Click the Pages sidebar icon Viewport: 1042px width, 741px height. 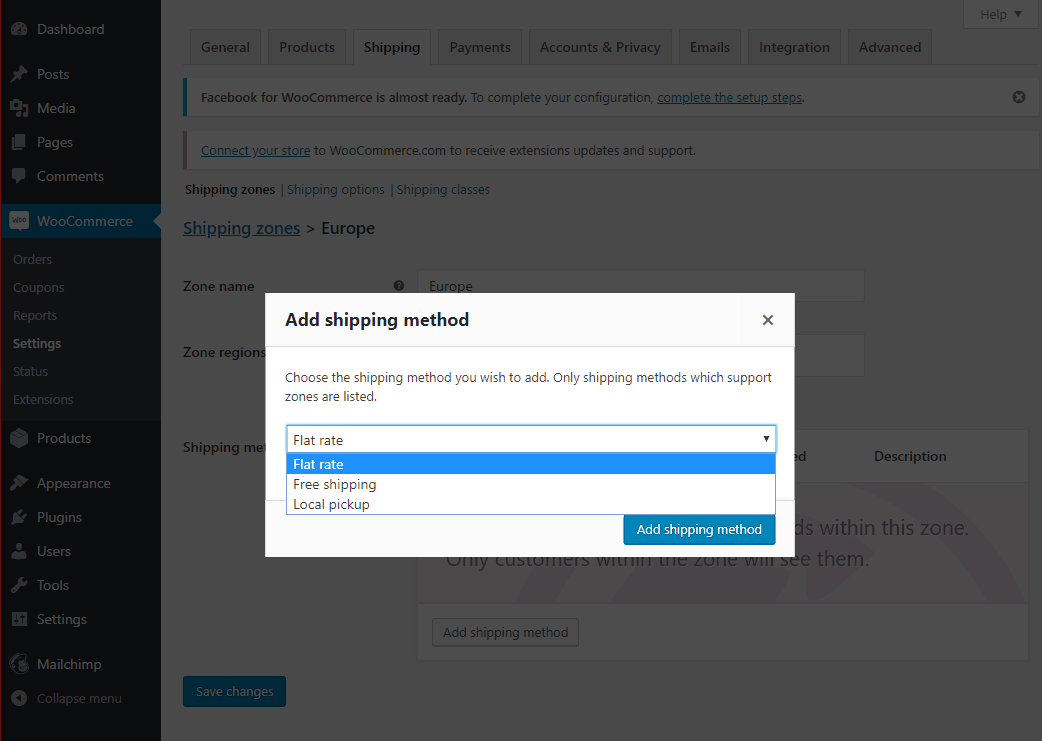21,141
